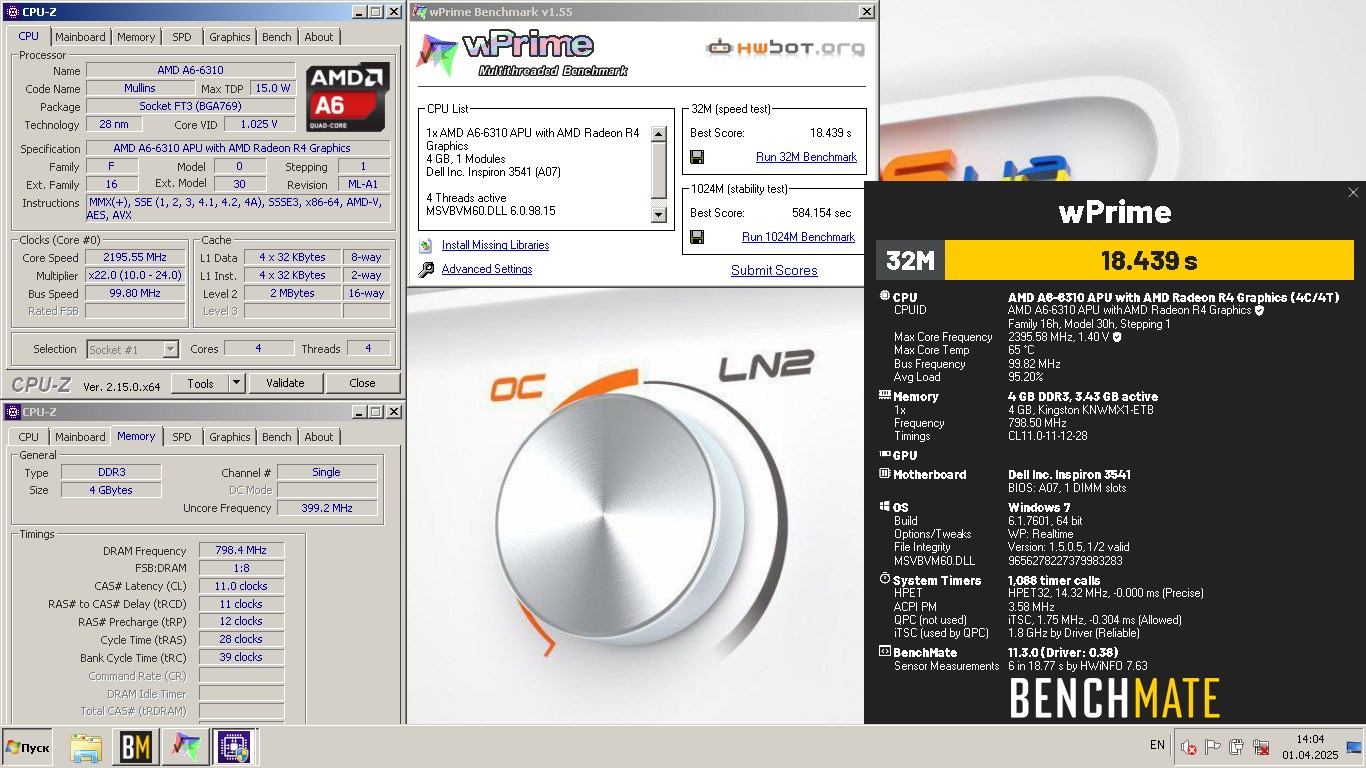Click the CPU List scrollbar down arrow
1366x768 pixels.
(x=658, y=214)
